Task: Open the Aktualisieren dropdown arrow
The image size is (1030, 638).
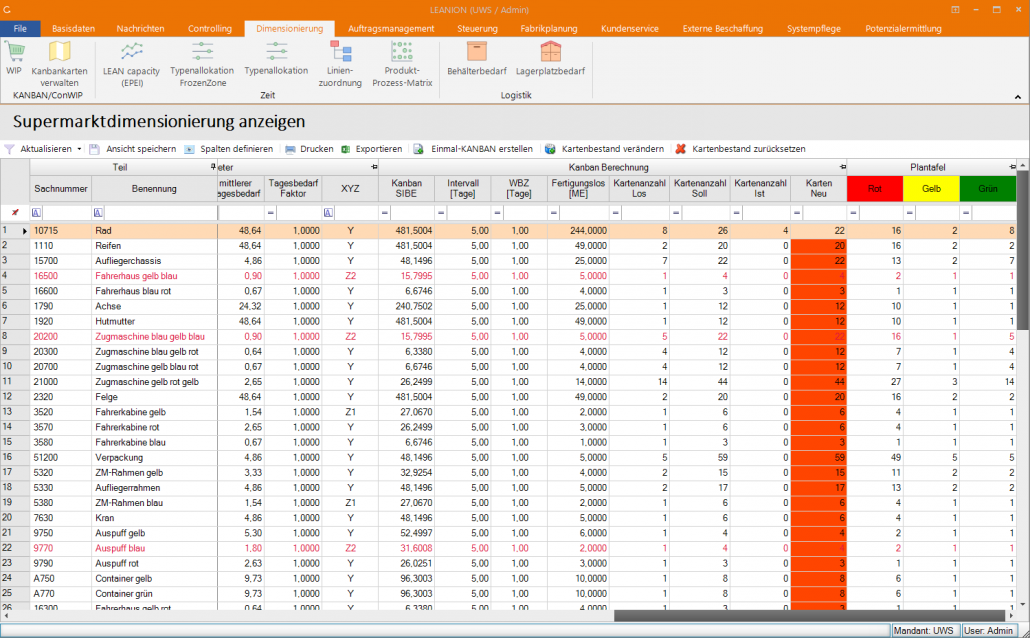Action: tap(79, 149)
